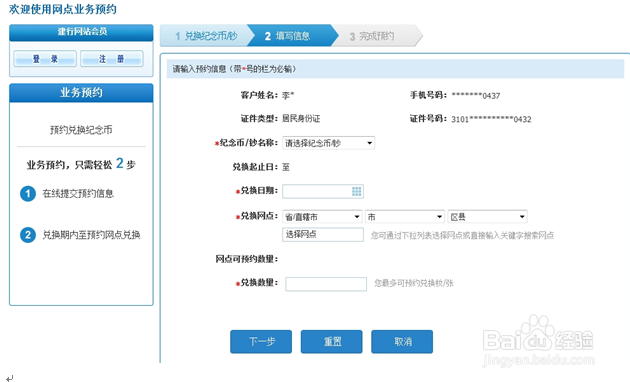Click the 建行网站会员 header
This screenshot has width=630, height=382.
[x=82, y=32]
